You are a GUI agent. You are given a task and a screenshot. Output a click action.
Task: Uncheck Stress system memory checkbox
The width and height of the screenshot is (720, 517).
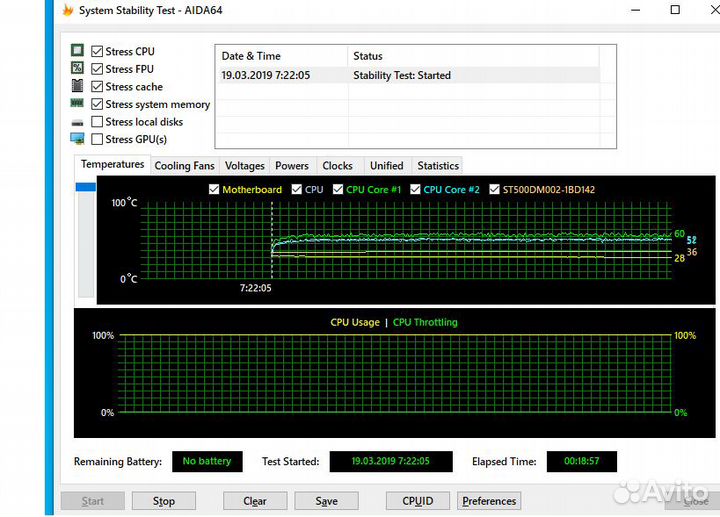(x=97, y=104)
